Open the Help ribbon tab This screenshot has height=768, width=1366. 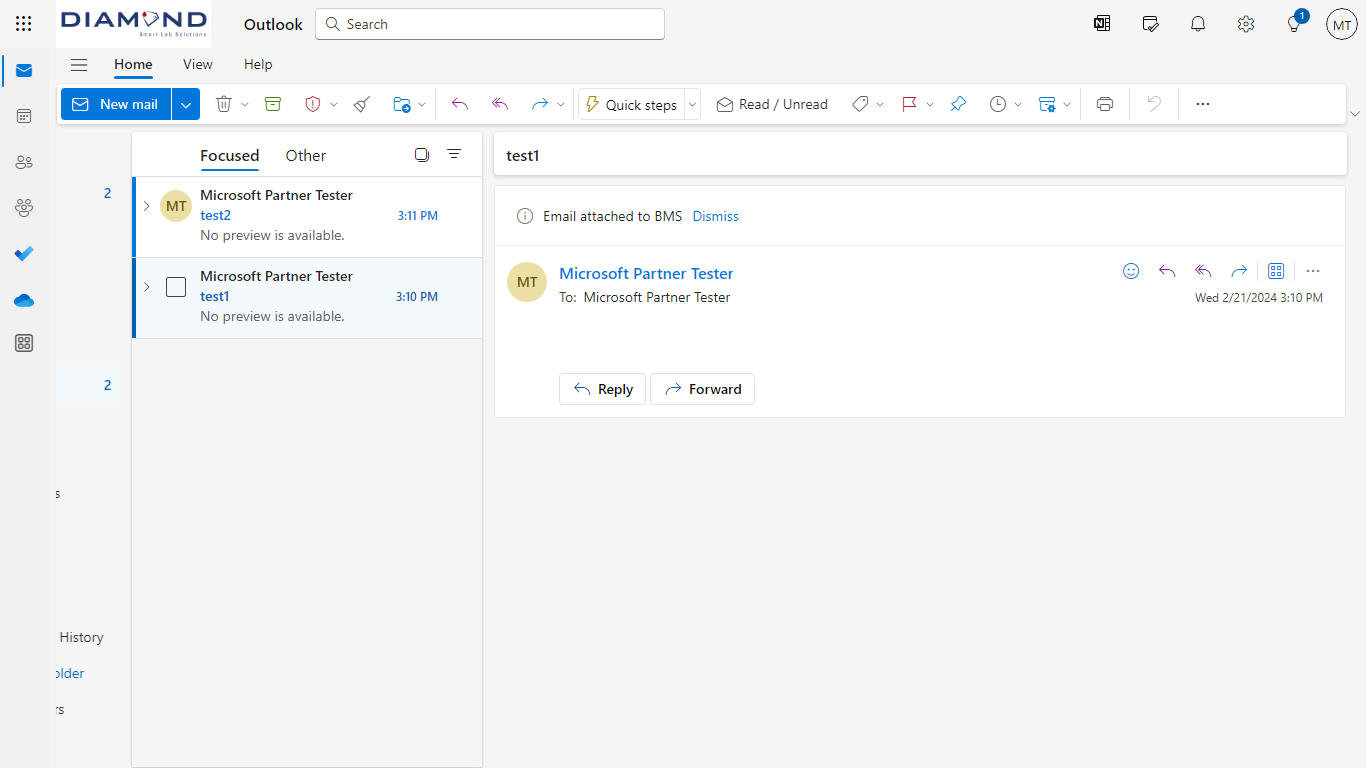[258, 65]
